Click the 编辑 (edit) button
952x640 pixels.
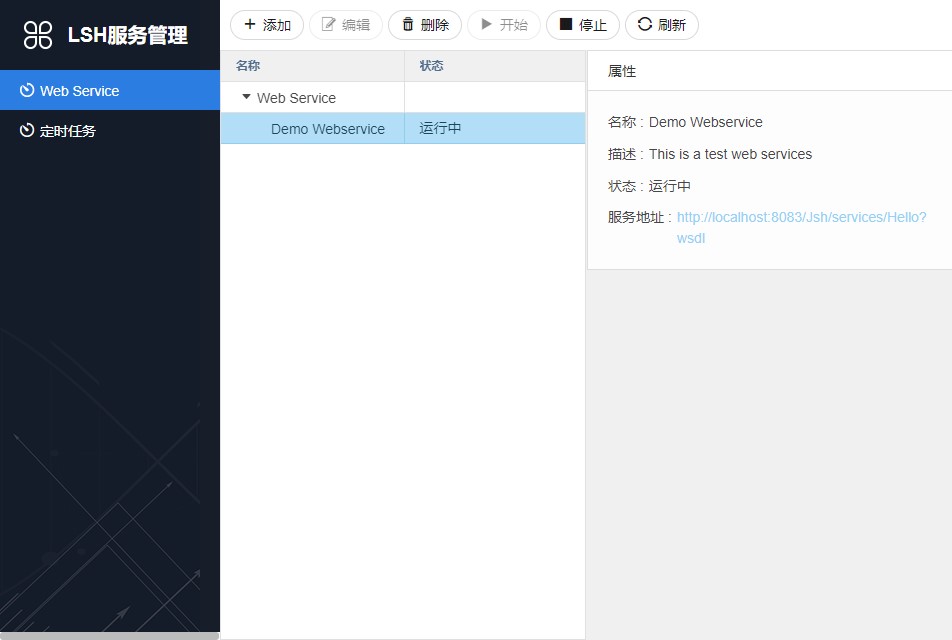[345, 25]
